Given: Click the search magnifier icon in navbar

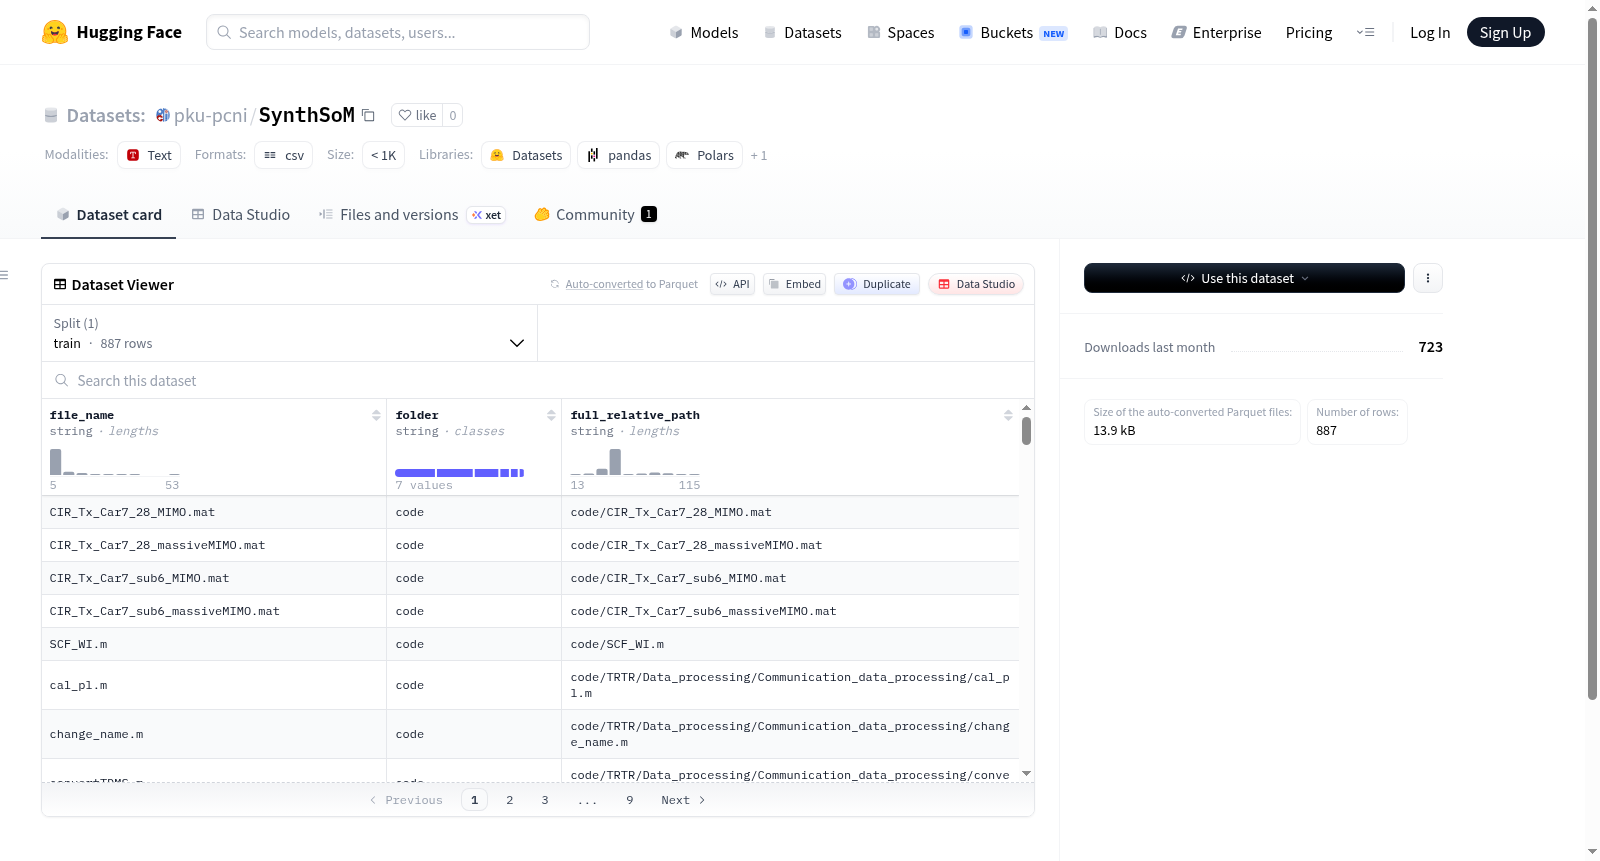Looking at the screenshot, I should pyautogui.click(x=224, y=32).
